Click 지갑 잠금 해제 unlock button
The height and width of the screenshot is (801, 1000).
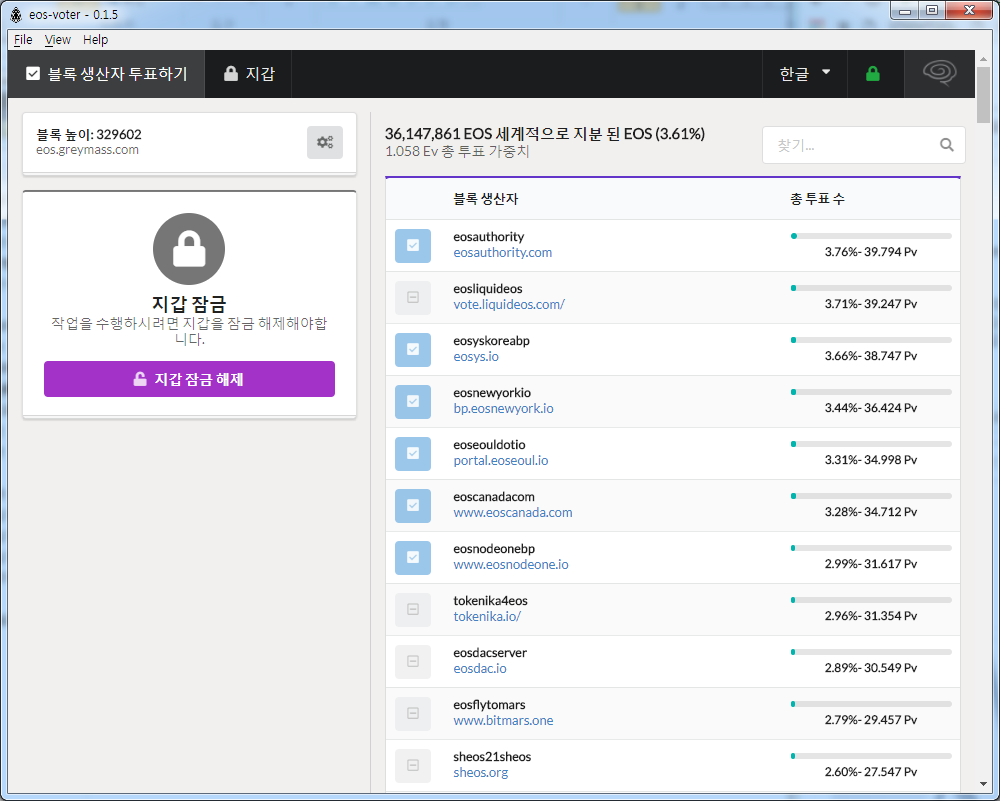[189, 379]
